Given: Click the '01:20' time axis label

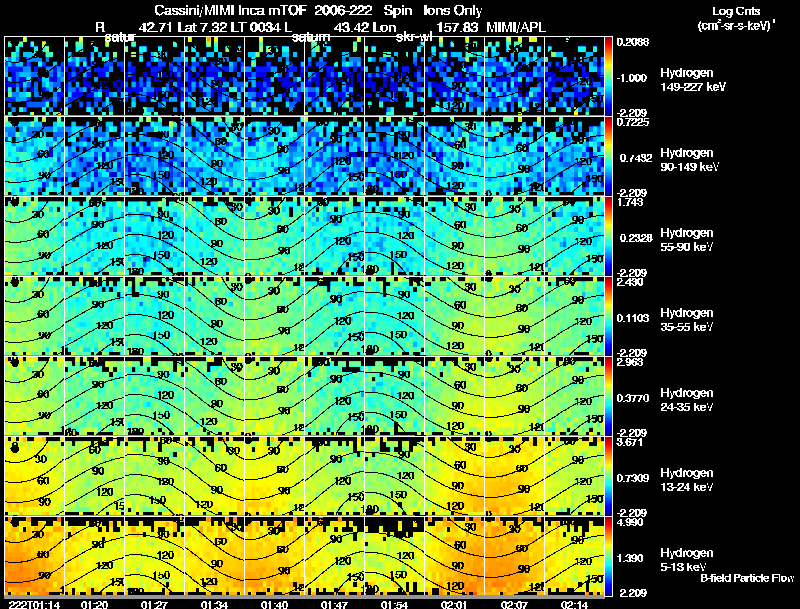Looking at the screenshot, I should pyautogui.click(x=94, y=604).
